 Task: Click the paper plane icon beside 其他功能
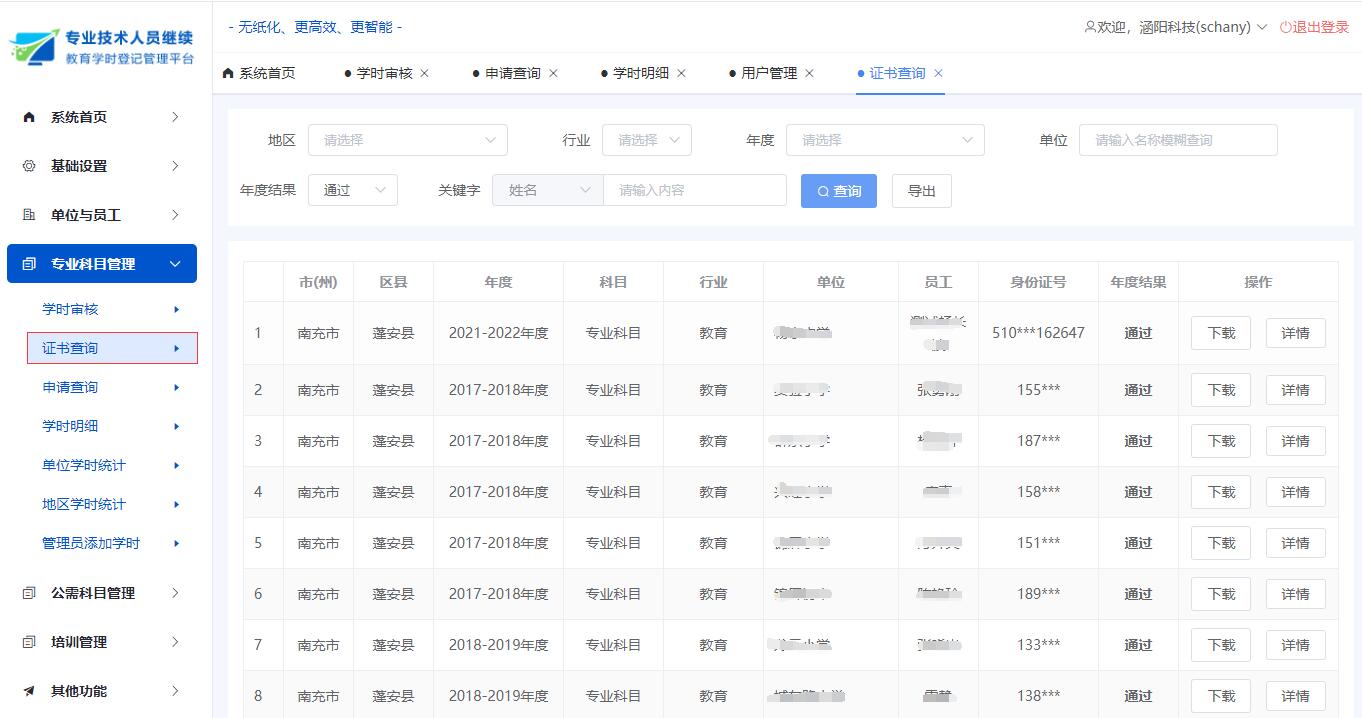click(x=29, y=691)
